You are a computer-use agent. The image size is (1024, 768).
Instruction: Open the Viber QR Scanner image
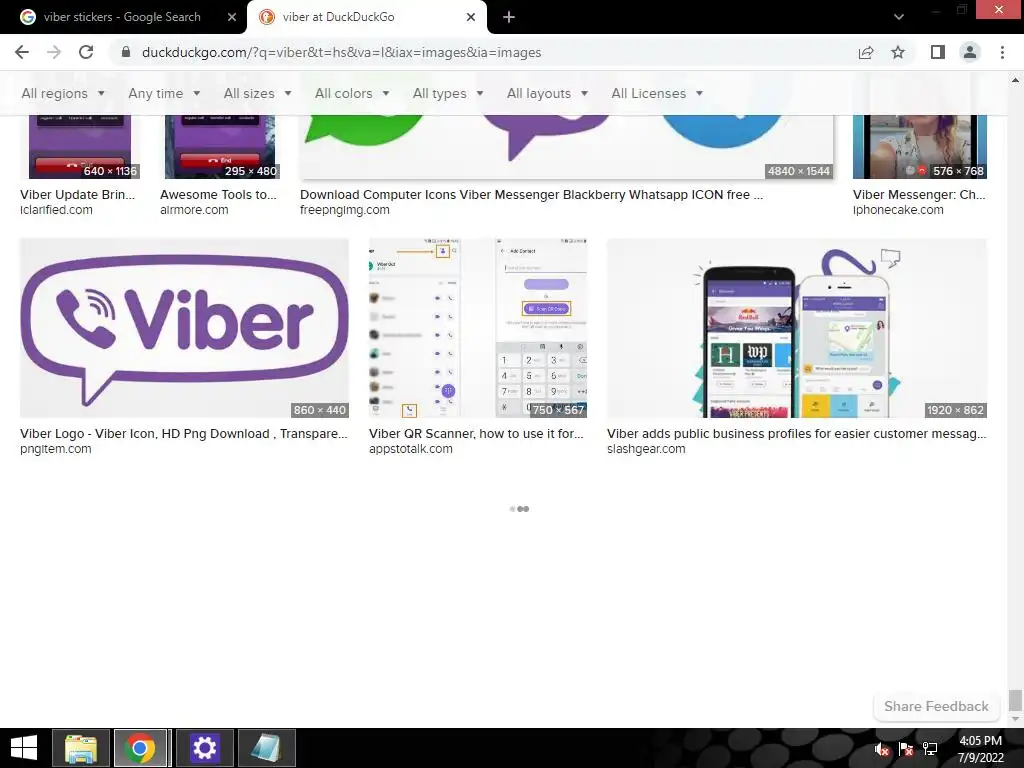point(477,328)
